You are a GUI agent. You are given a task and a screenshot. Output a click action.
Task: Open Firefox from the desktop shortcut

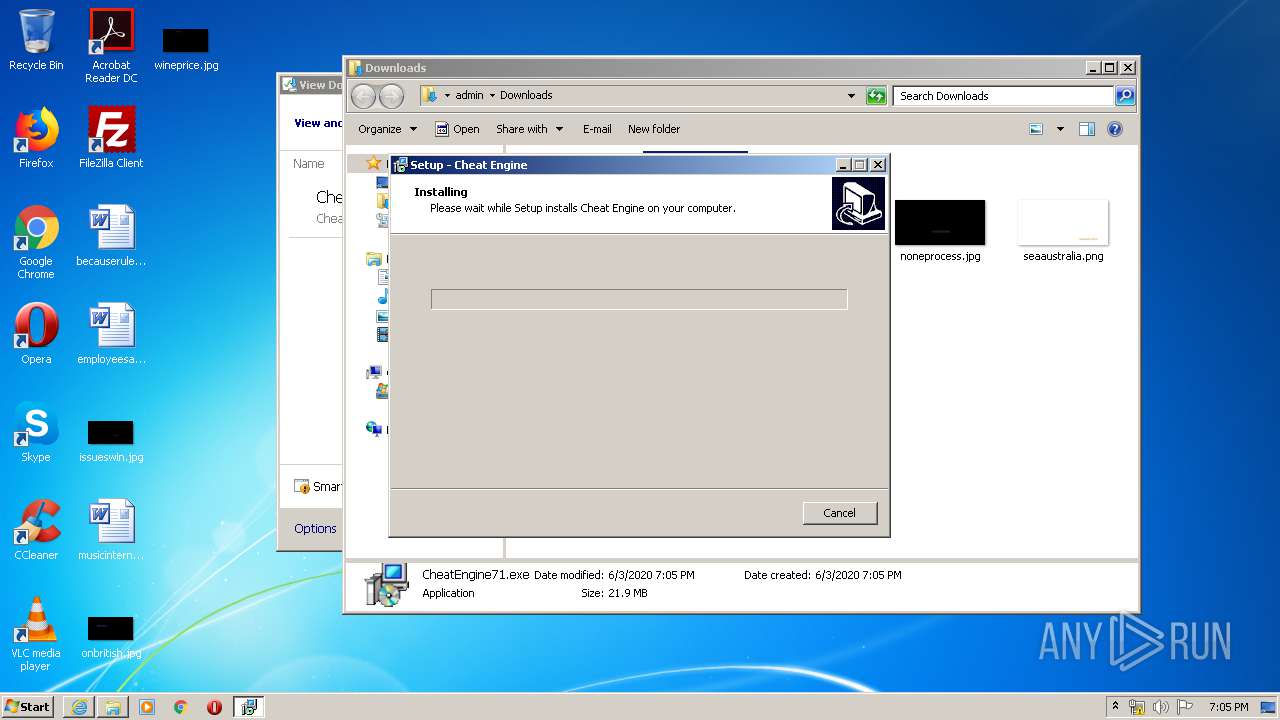[x=36, y=138]
